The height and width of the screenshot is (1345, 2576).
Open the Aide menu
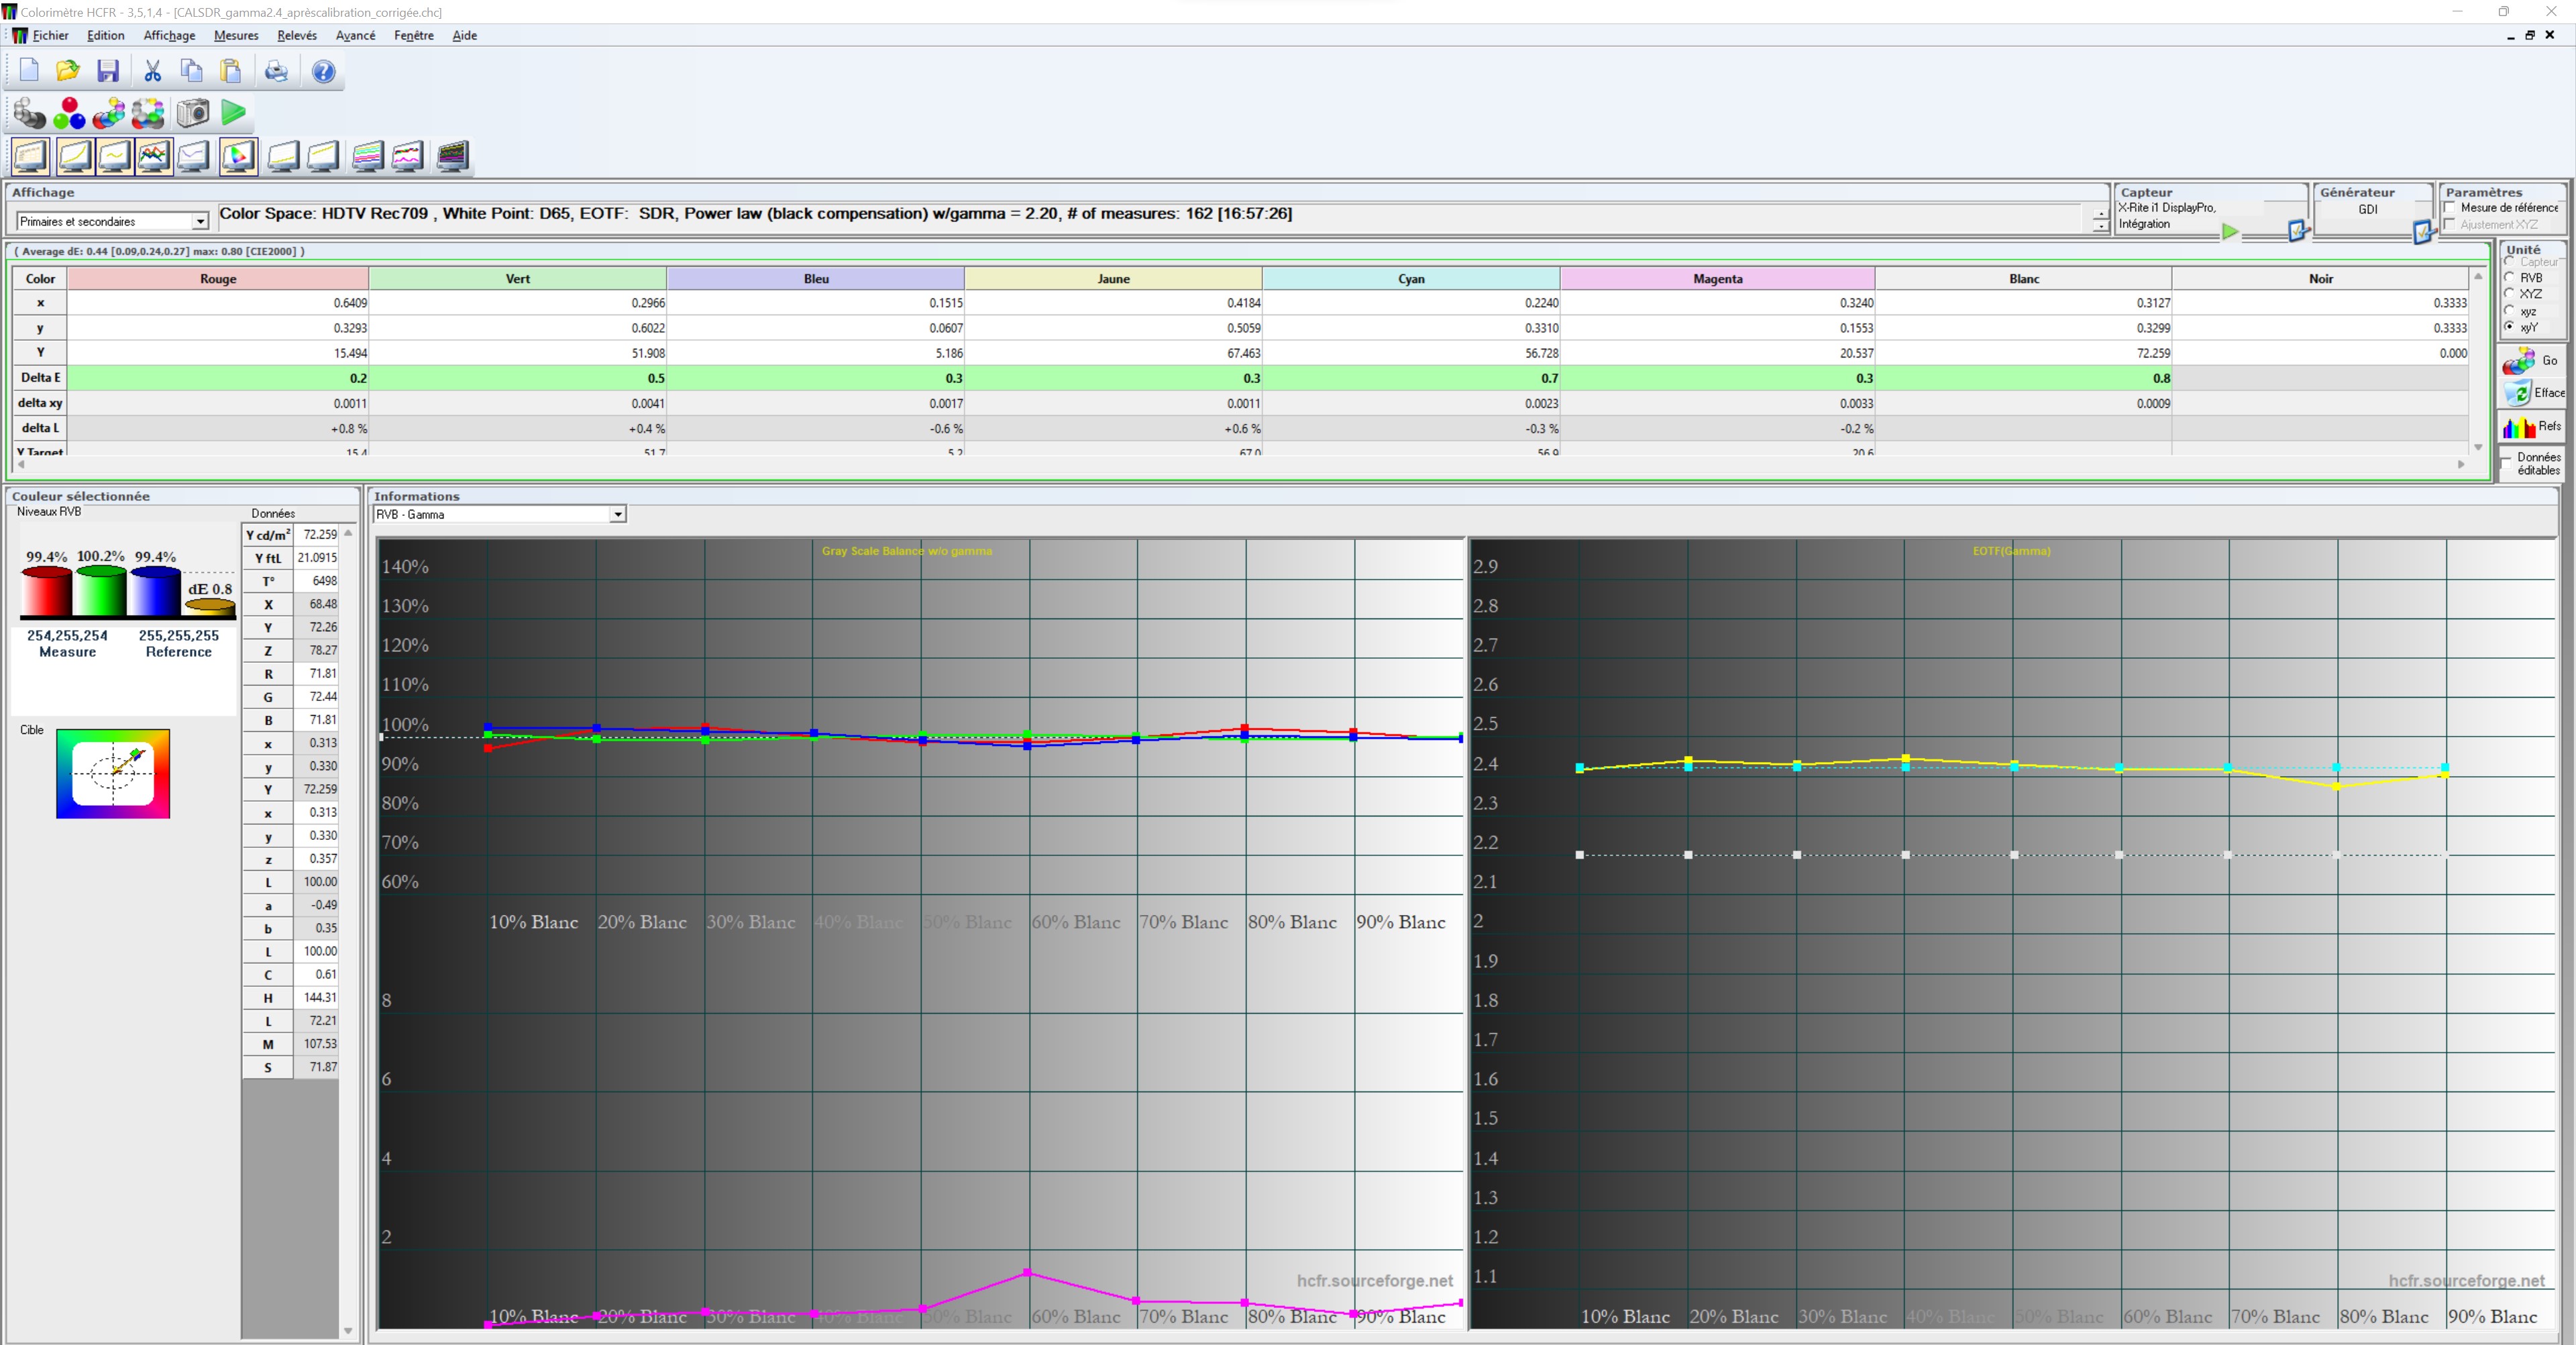[x=465, y=35]
